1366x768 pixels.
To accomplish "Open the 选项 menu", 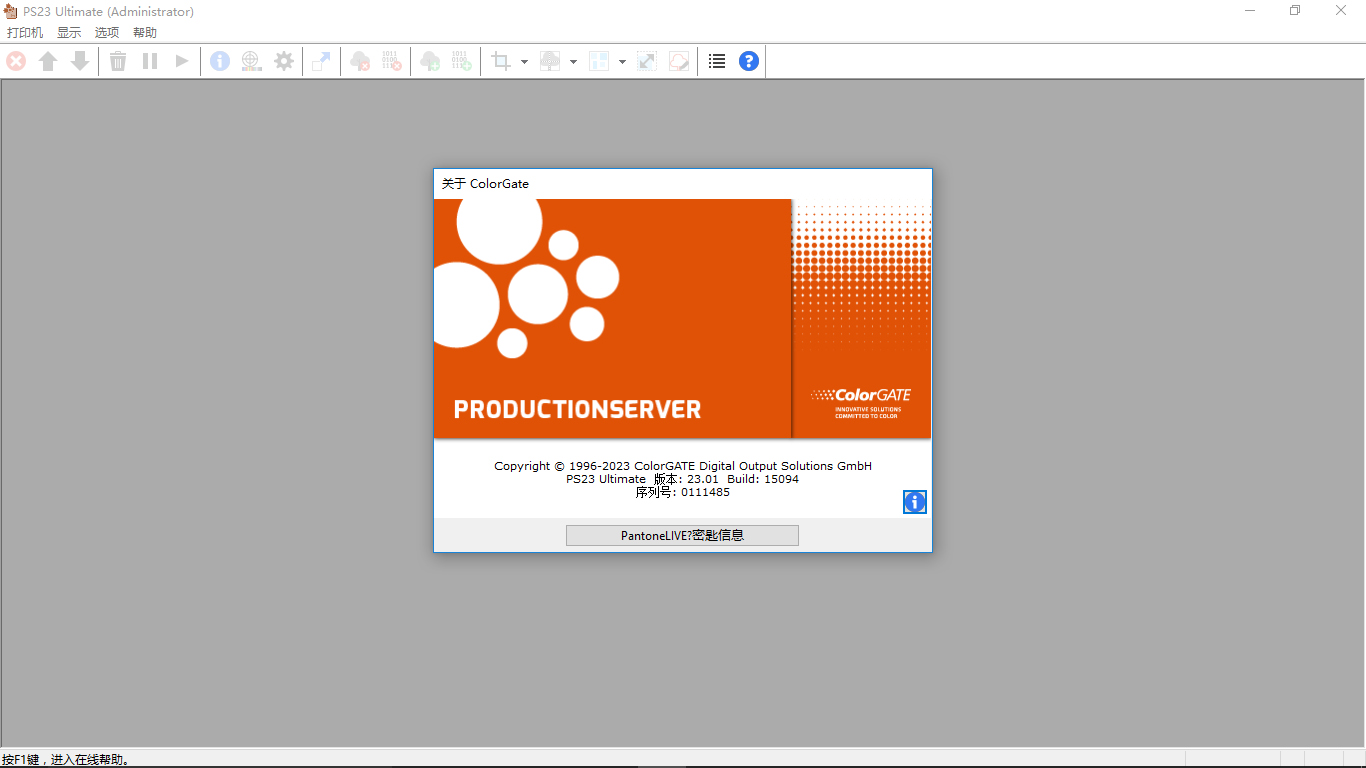I will click(107, 33).
